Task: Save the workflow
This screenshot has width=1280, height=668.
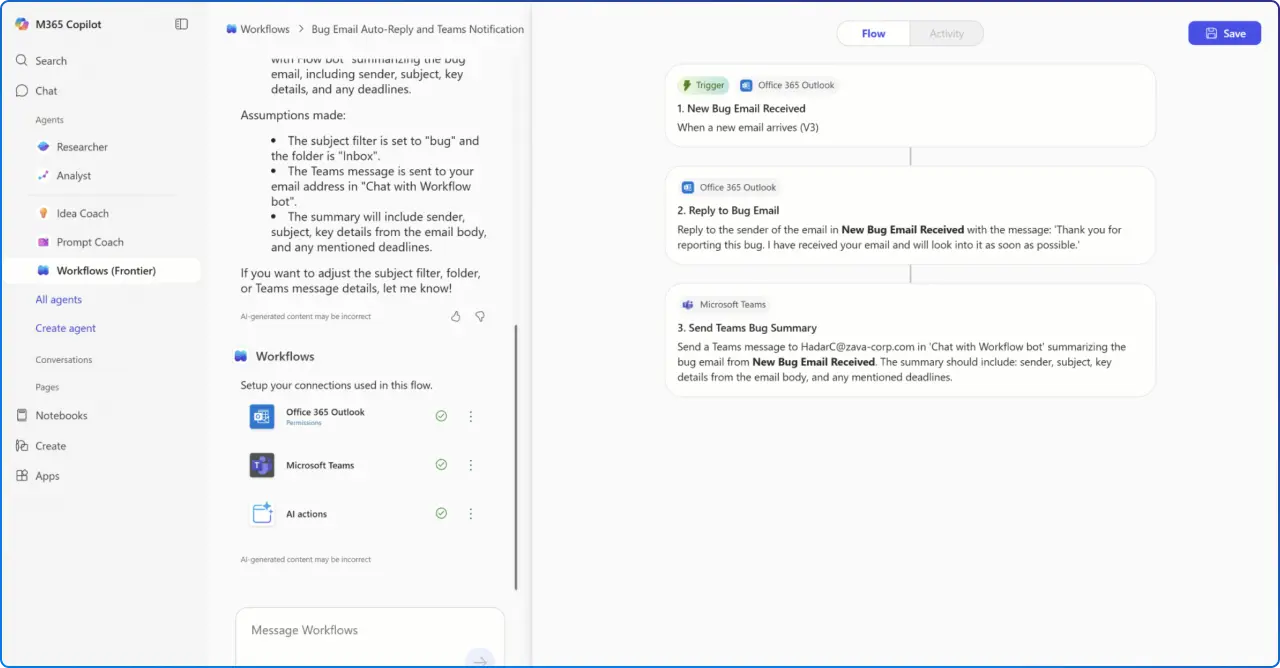Action: [1224, 33]
